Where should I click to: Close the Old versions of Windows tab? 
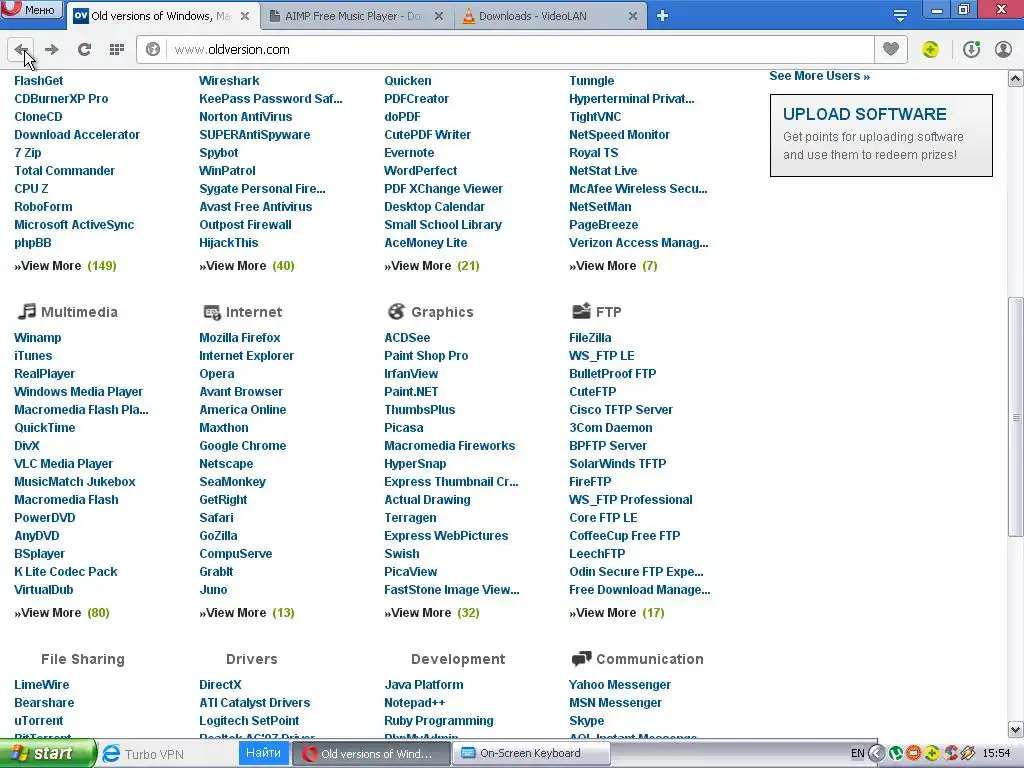click(245, 16)
